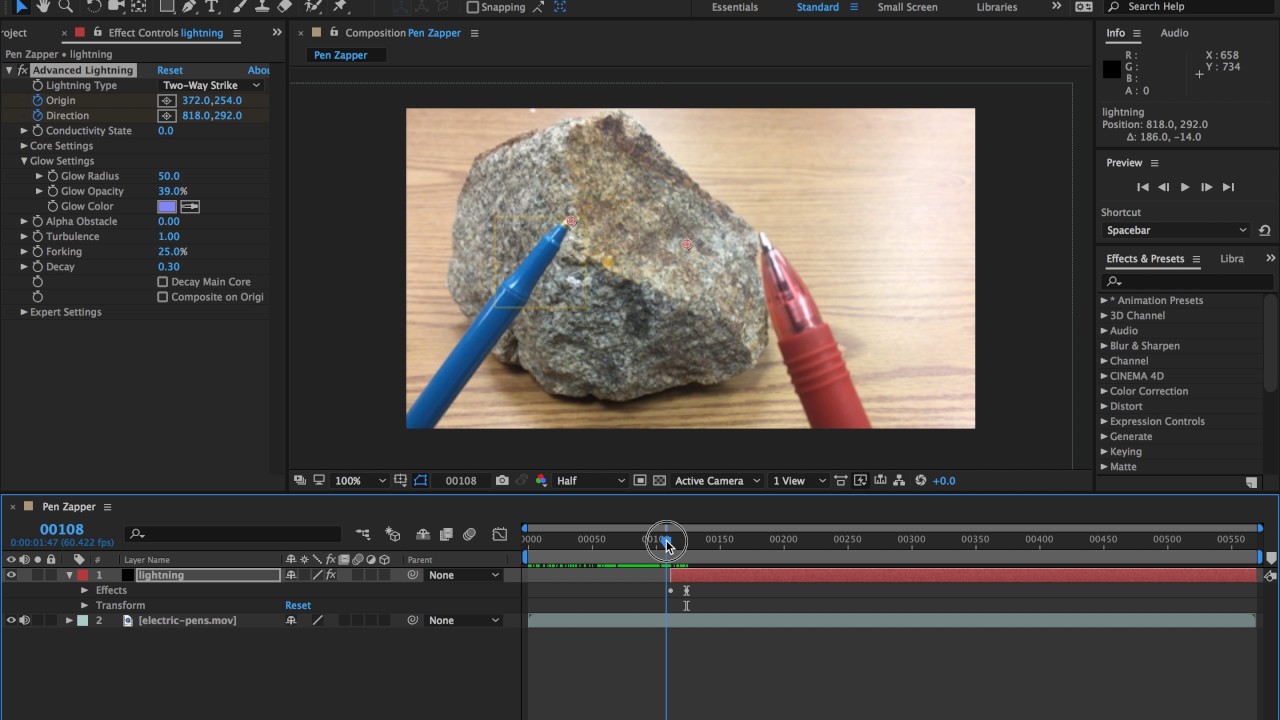Screen dimensions: 1280x720
Task: Open the Half resolution dropdown
Action: point(590,481)
